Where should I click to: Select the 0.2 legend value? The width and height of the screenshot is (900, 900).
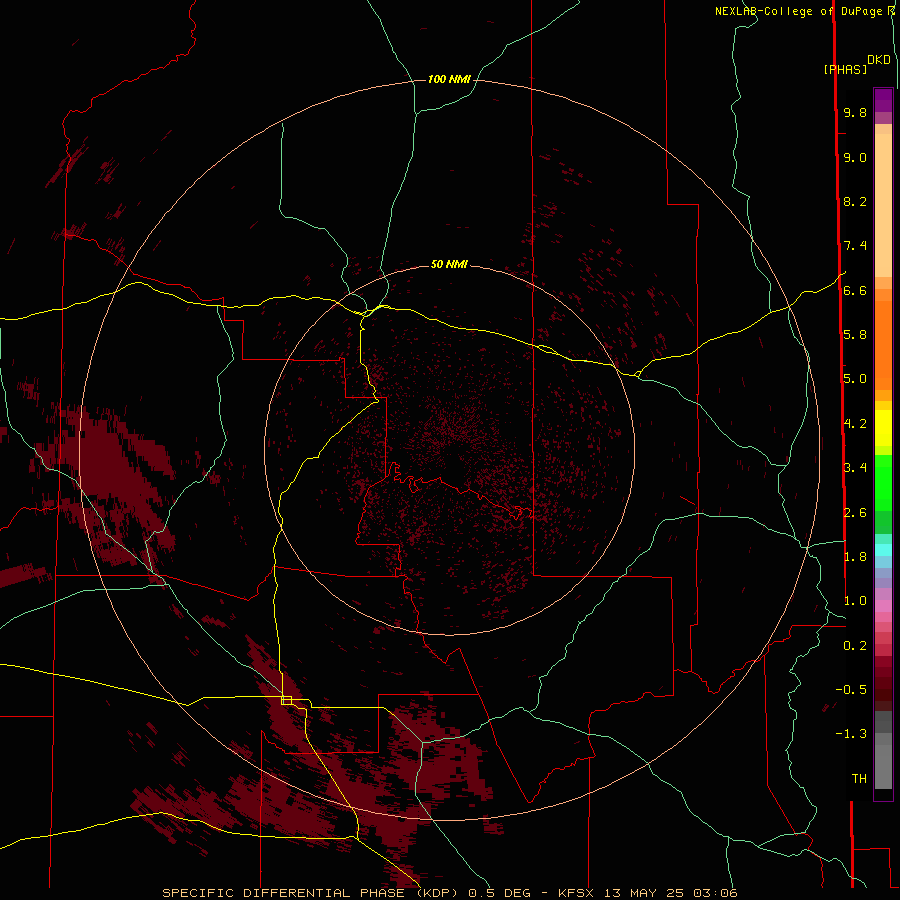pyautogui.click(x=855, y=646)
